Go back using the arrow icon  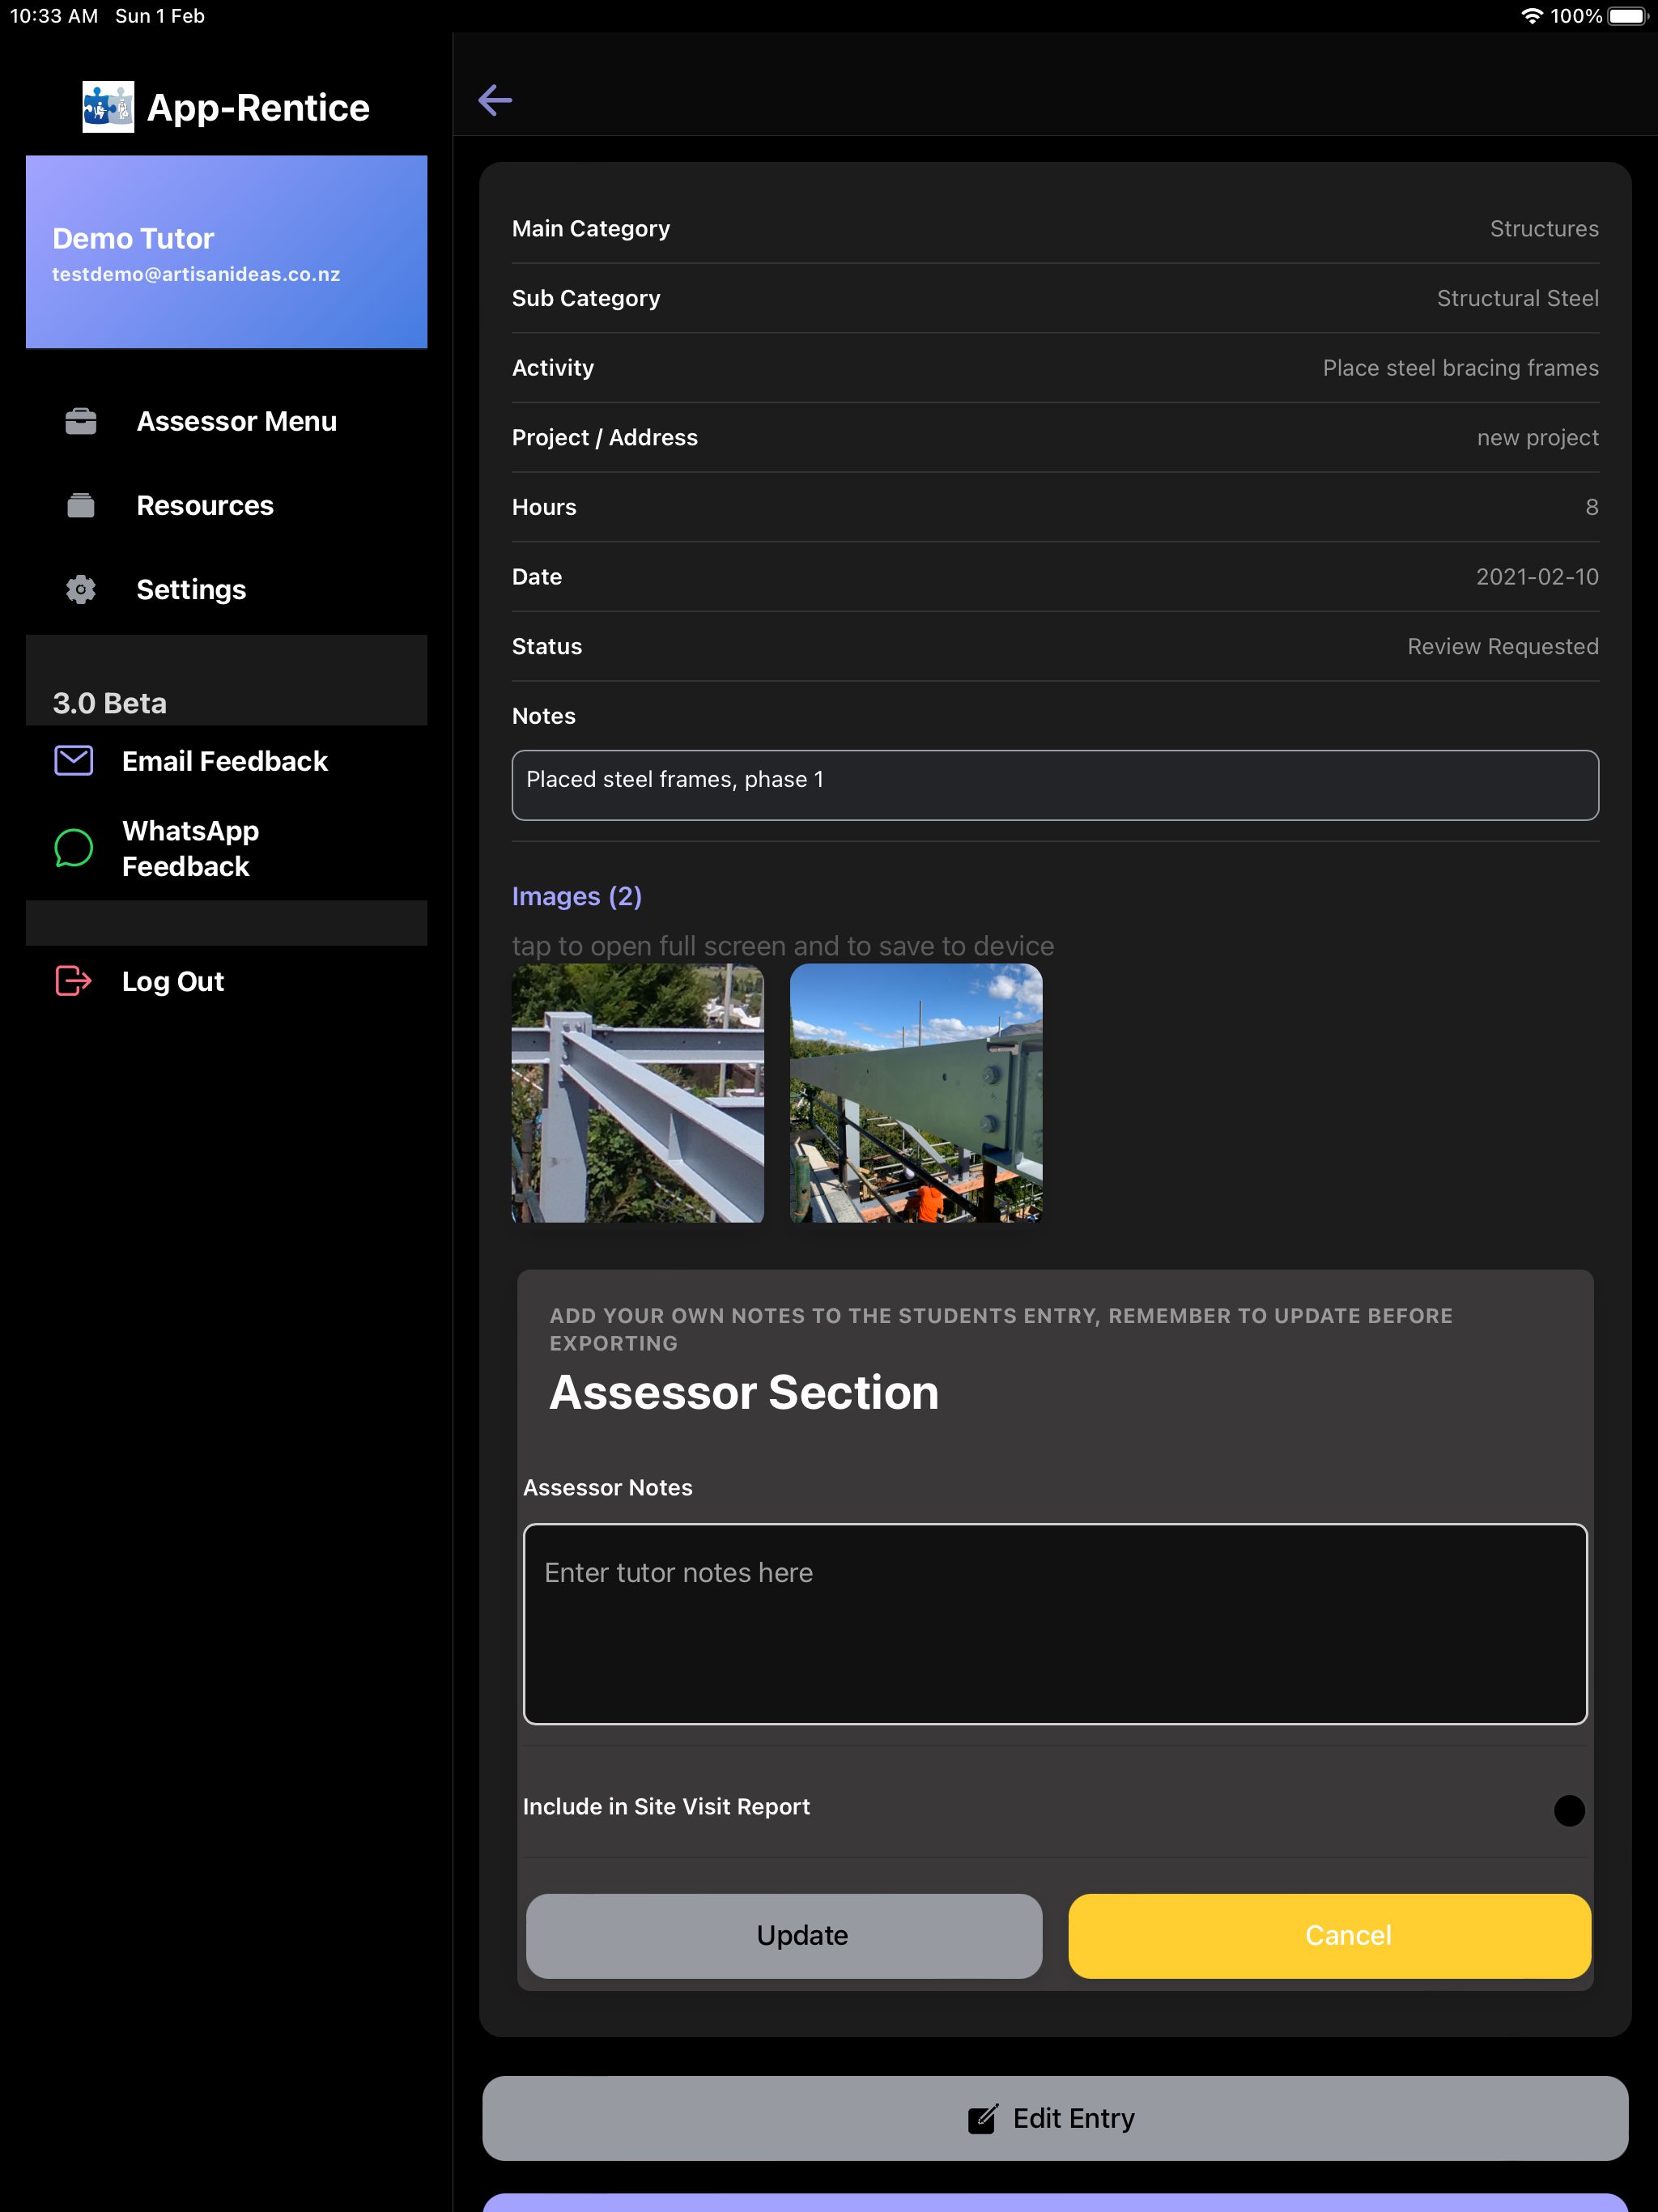[x=495, y=100]
